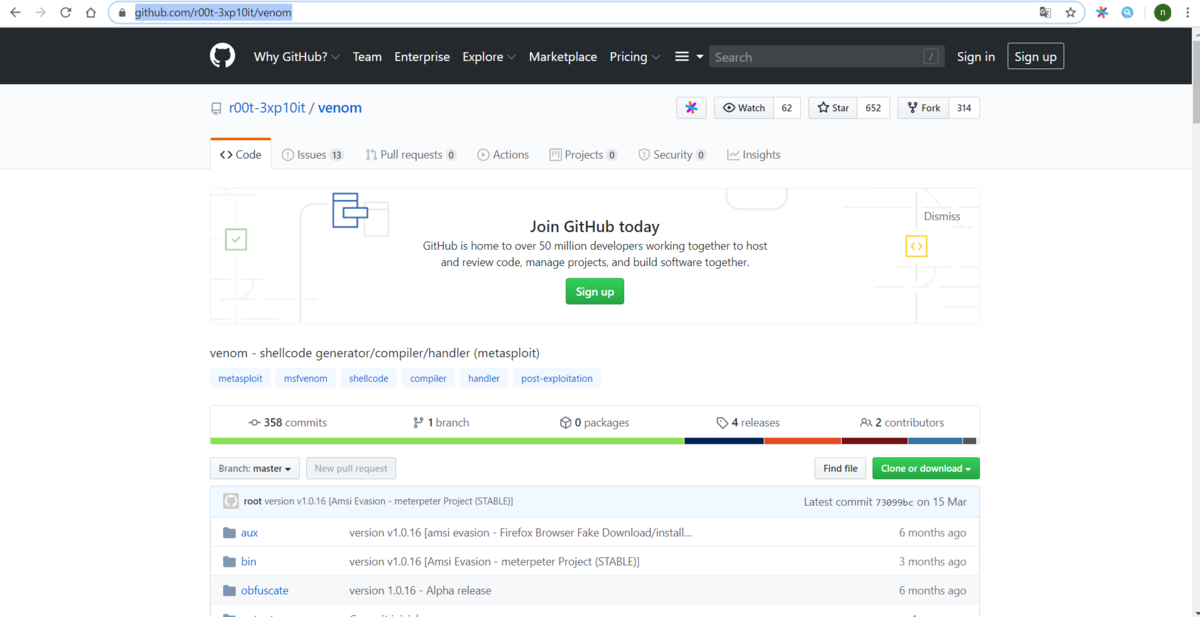Click the folder icon for aux
Viewport: 1200px width, 617px height.
pyautogui.click(x=229, y=533)
